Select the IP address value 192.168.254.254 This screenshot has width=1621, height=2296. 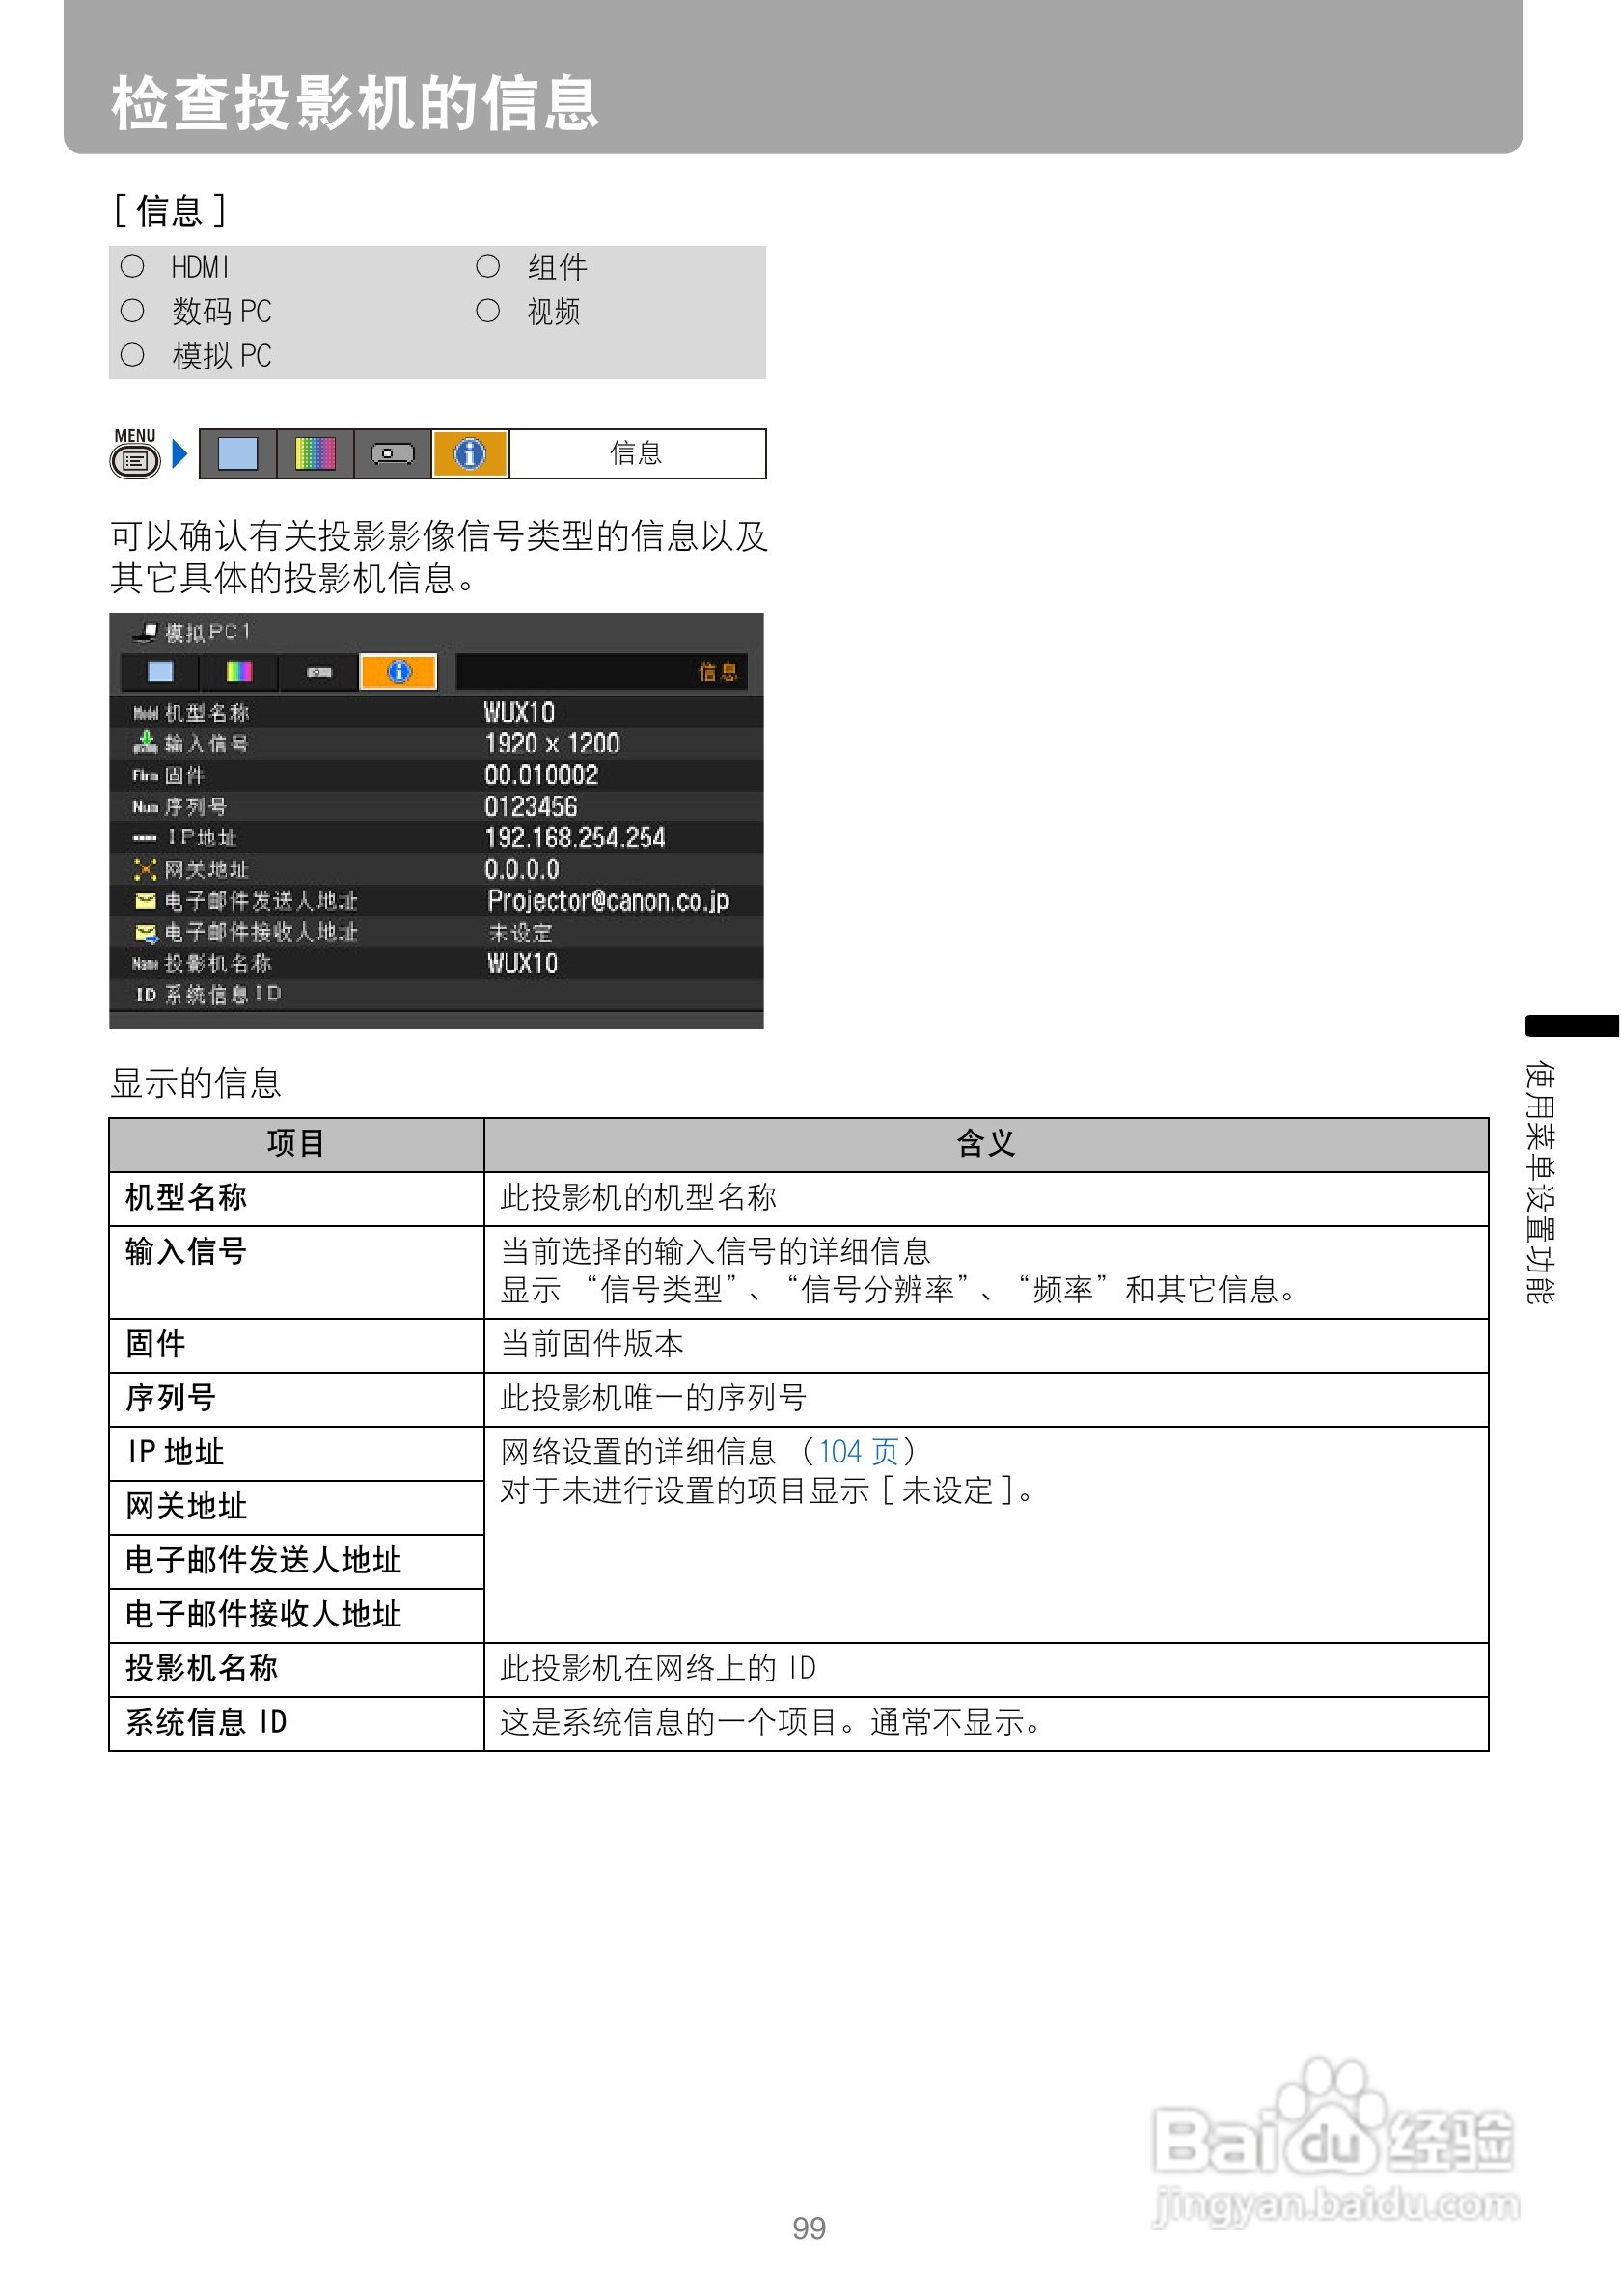575,838
